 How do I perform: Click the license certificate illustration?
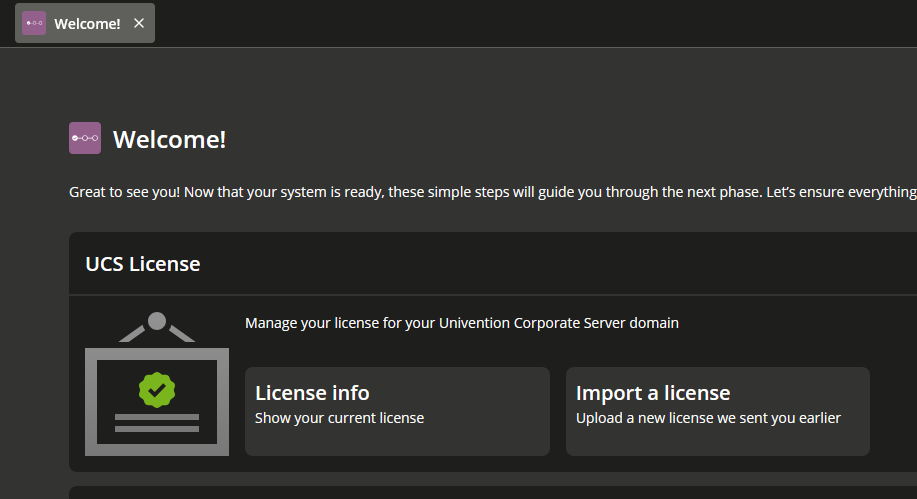point(157,384)
